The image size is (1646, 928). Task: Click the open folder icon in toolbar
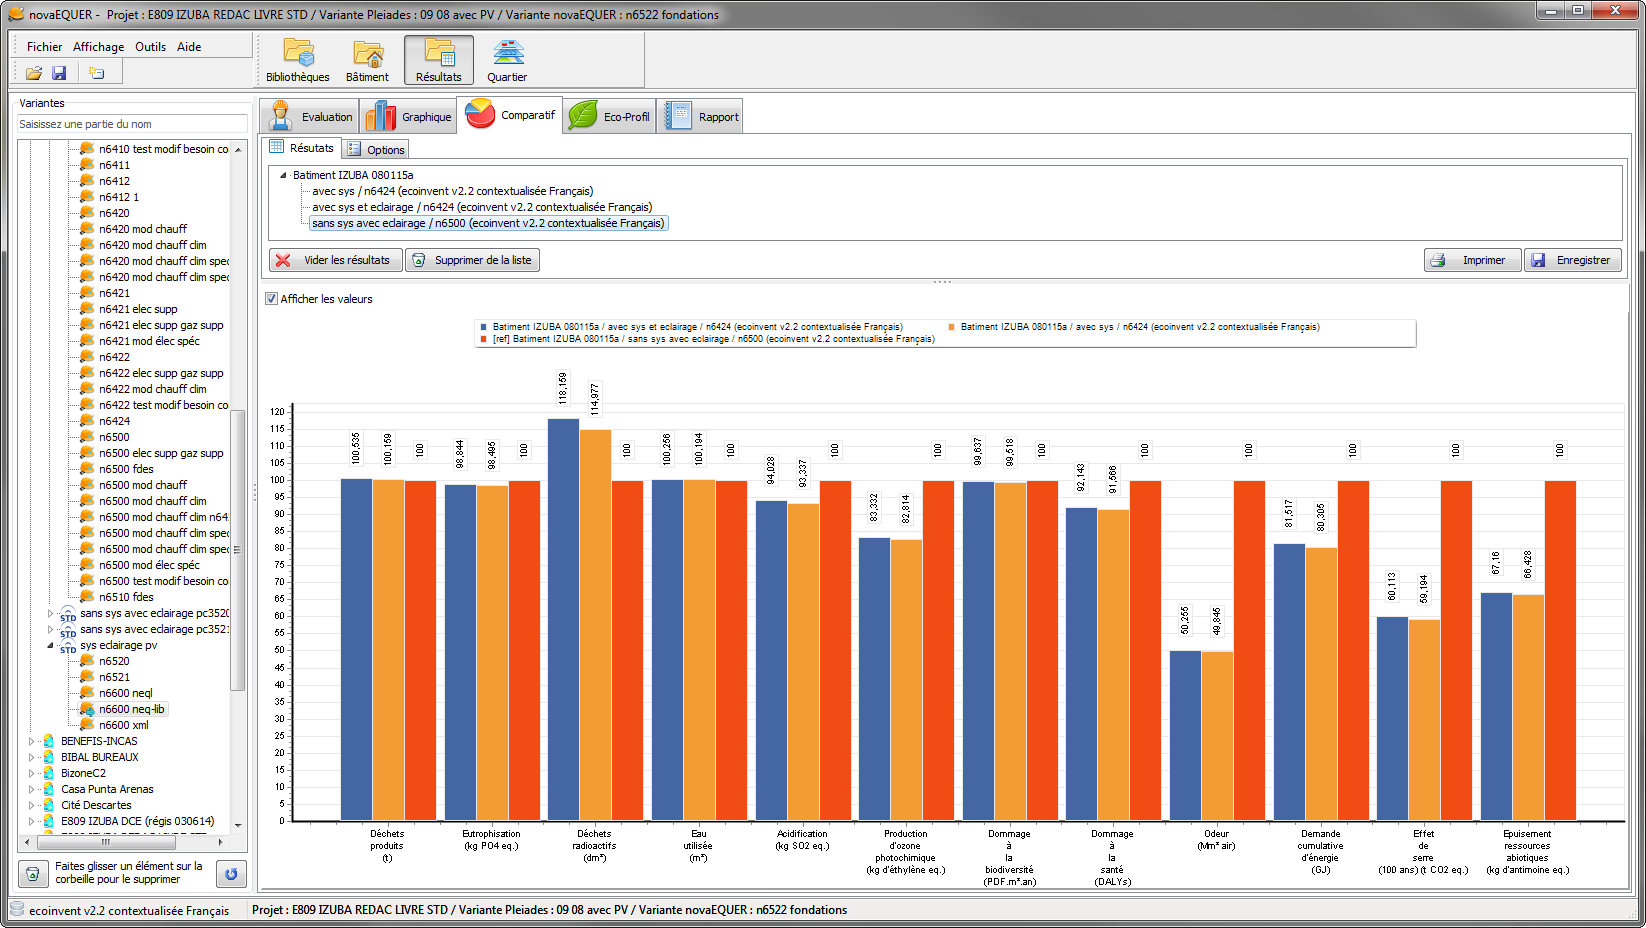(34, 73)
